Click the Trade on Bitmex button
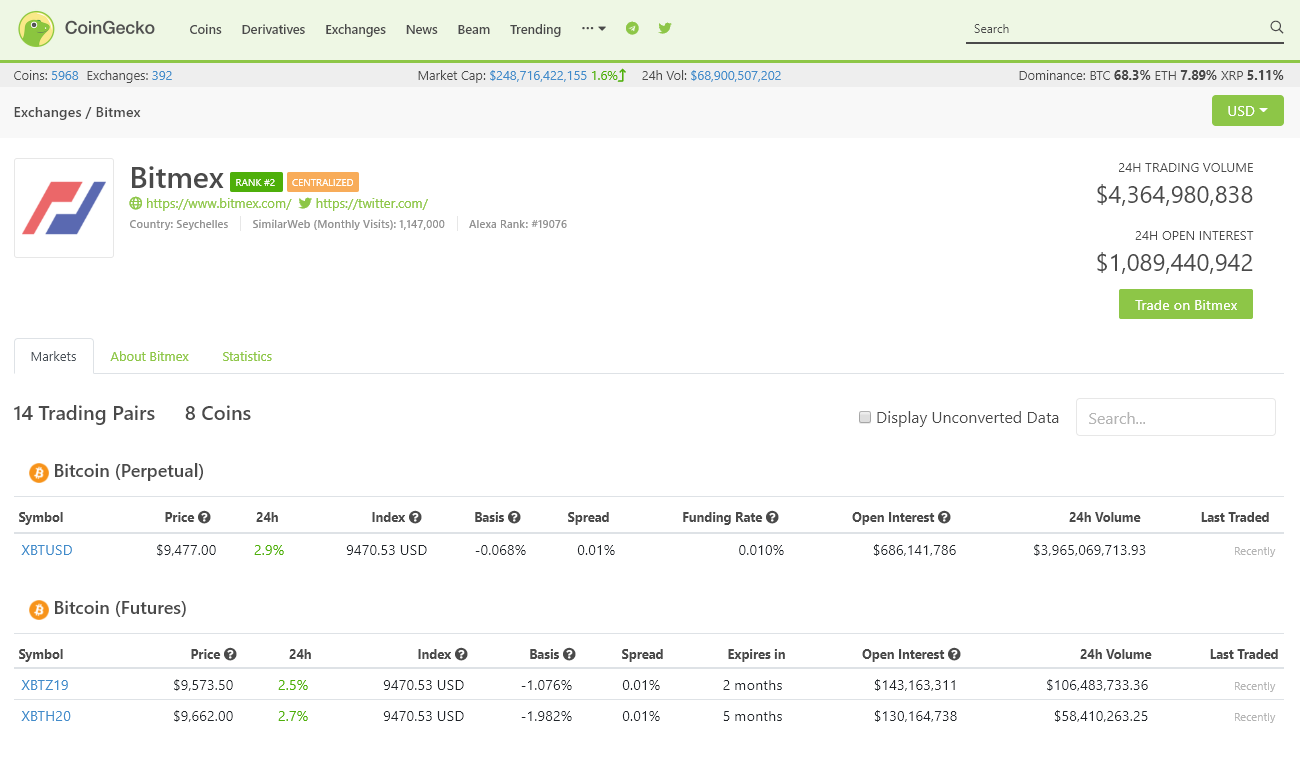Image resolution: width=1300 pixels, height=760 pixels. pyautogui.click(x=1186, y=305)
